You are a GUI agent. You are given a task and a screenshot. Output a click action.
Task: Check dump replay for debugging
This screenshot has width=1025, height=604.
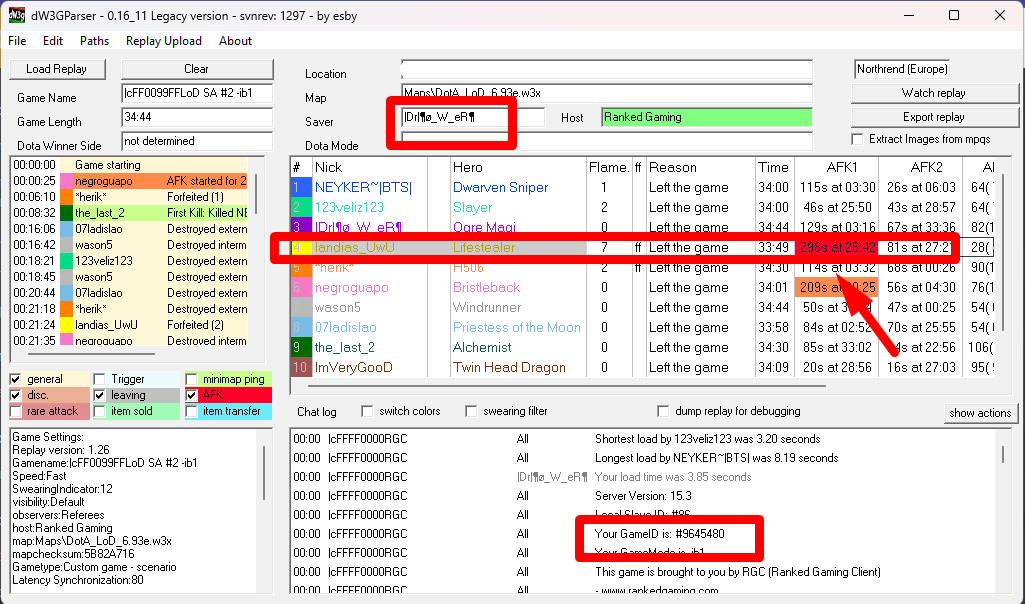(664, 411)
